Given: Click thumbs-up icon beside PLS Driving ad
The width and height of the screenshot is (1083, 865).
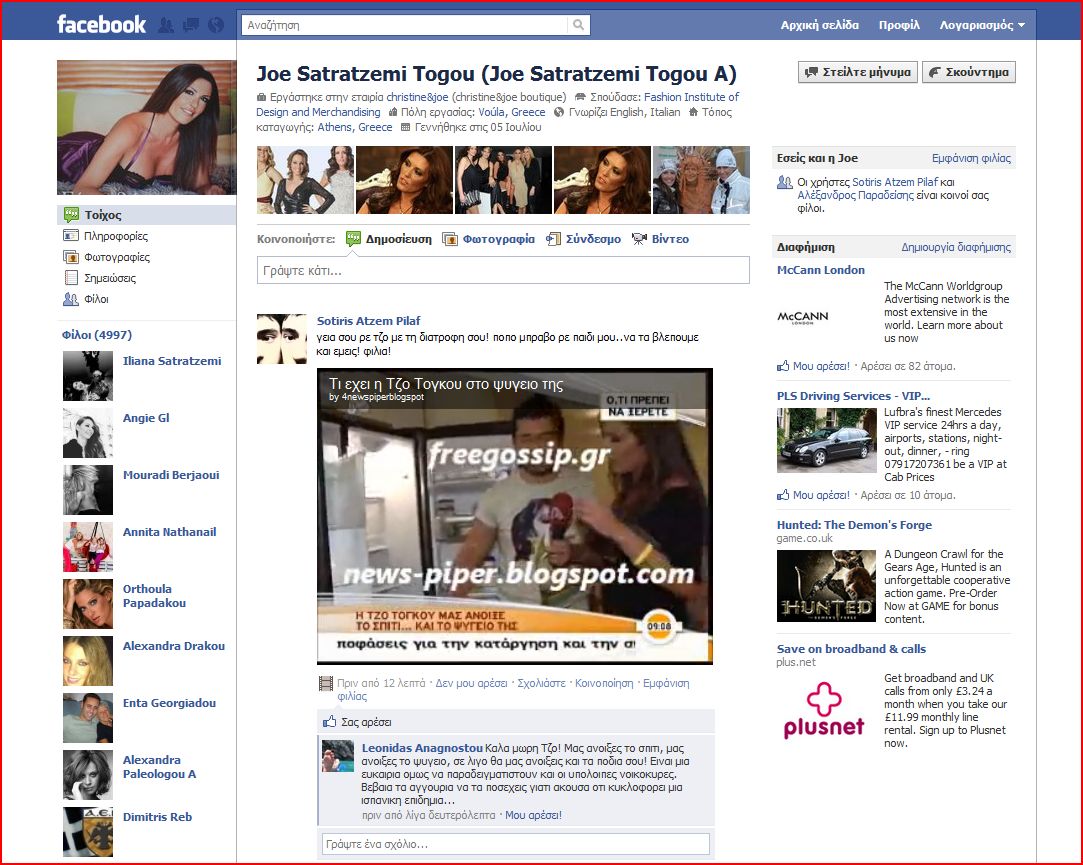Looking at the screenshot, I should pos(783,495).
